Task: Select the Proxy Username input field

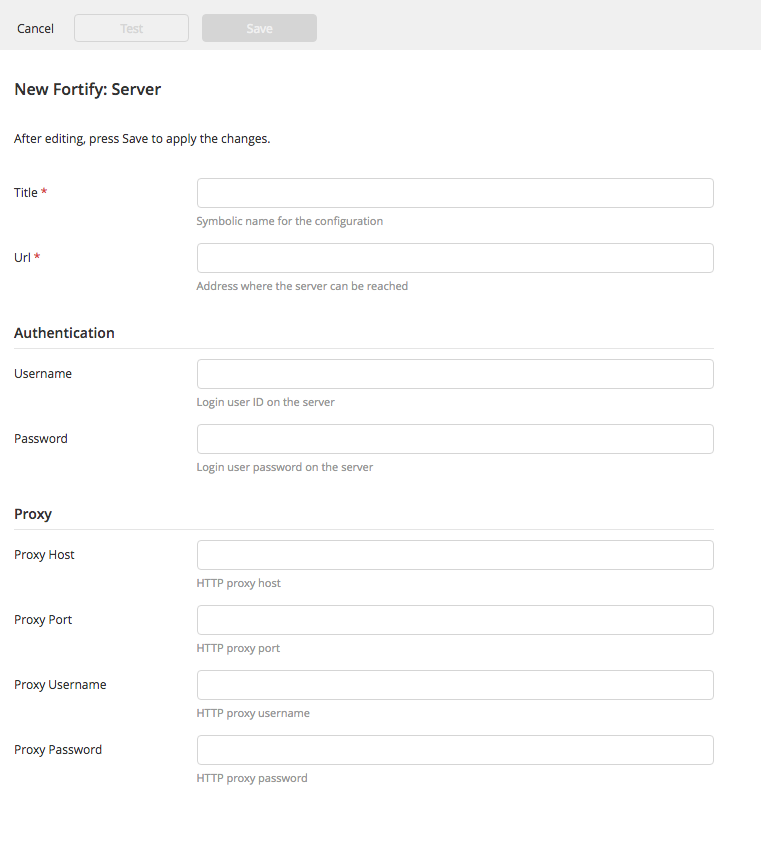Action: (455, 684)
